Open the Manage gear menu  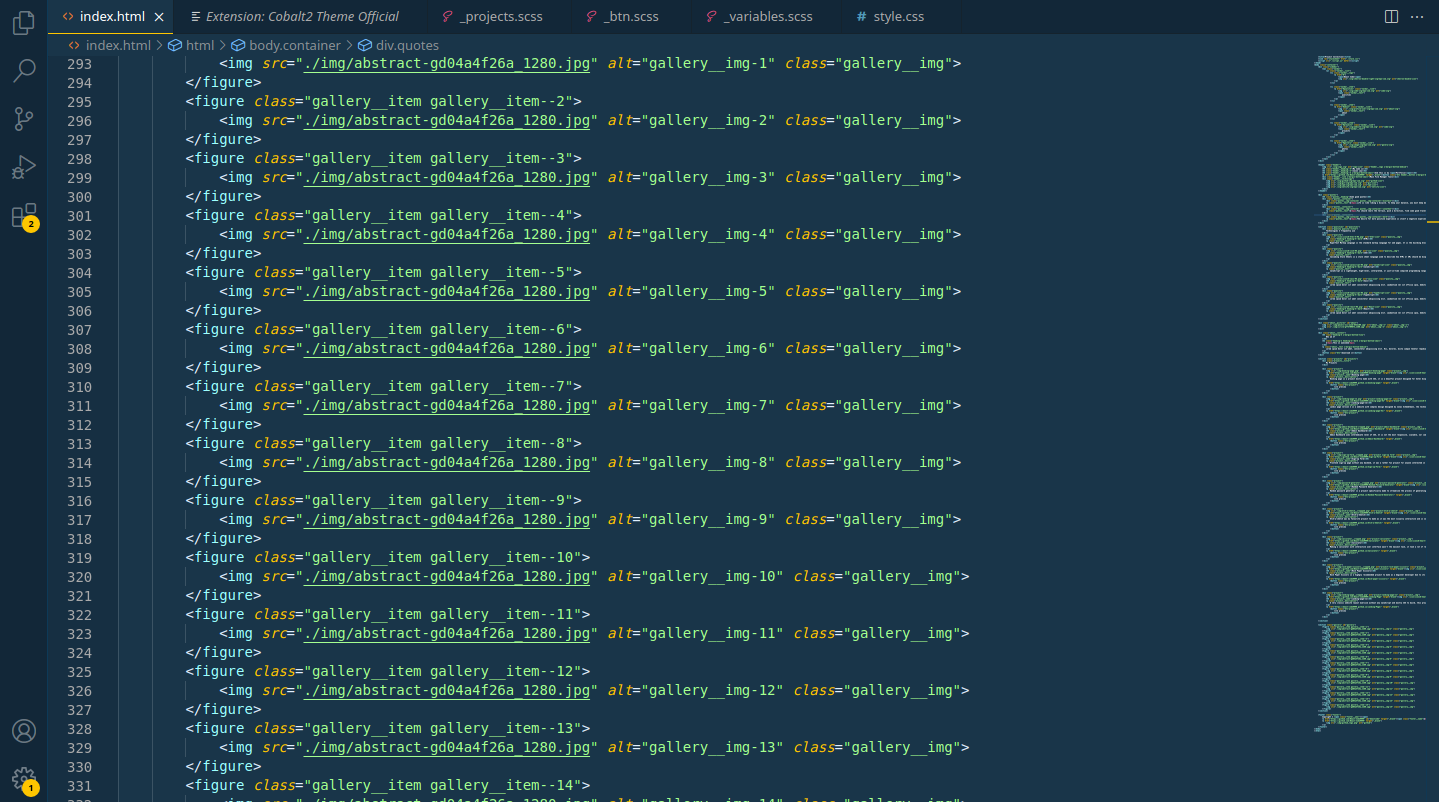[24, 779]
